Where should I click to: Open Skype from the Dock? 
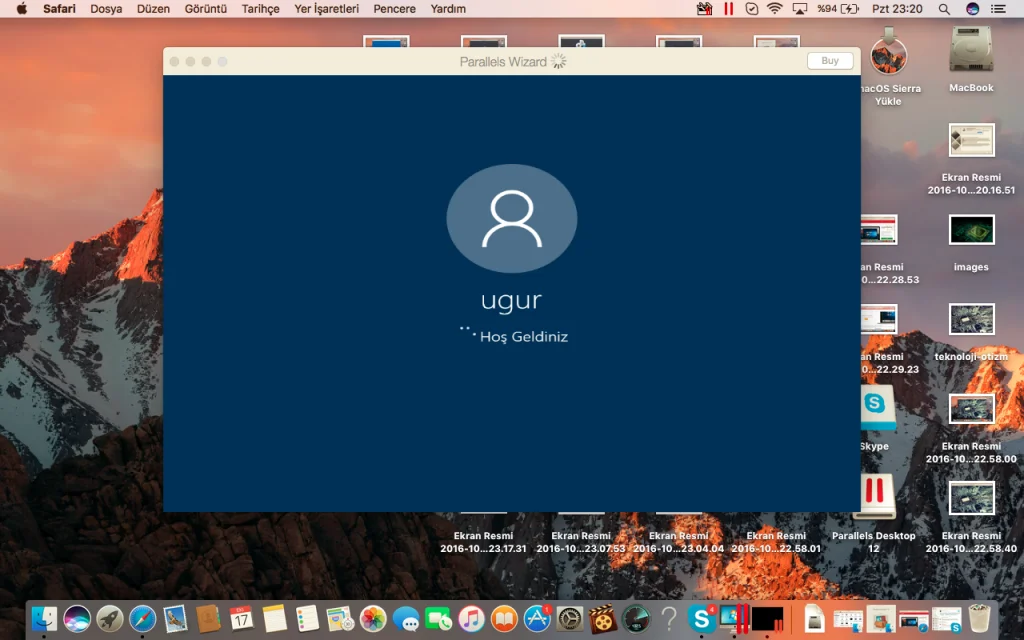click(x=701, y=619)
